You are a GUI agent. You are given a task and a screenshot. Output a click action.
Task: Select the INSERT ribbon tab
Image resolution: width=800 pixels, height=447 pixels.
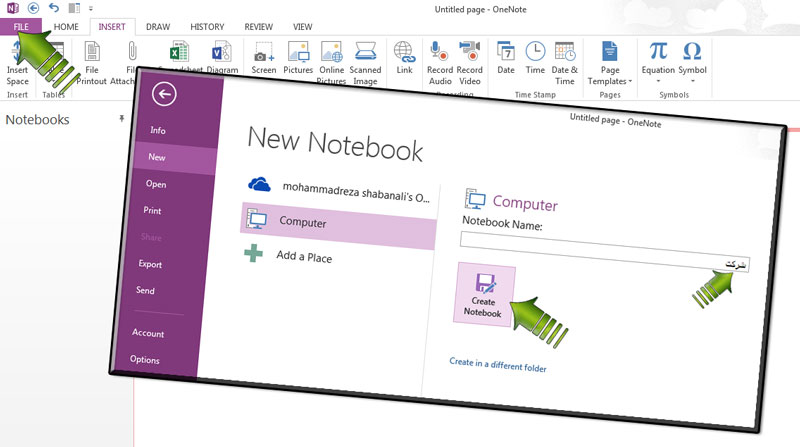(112, 27)
